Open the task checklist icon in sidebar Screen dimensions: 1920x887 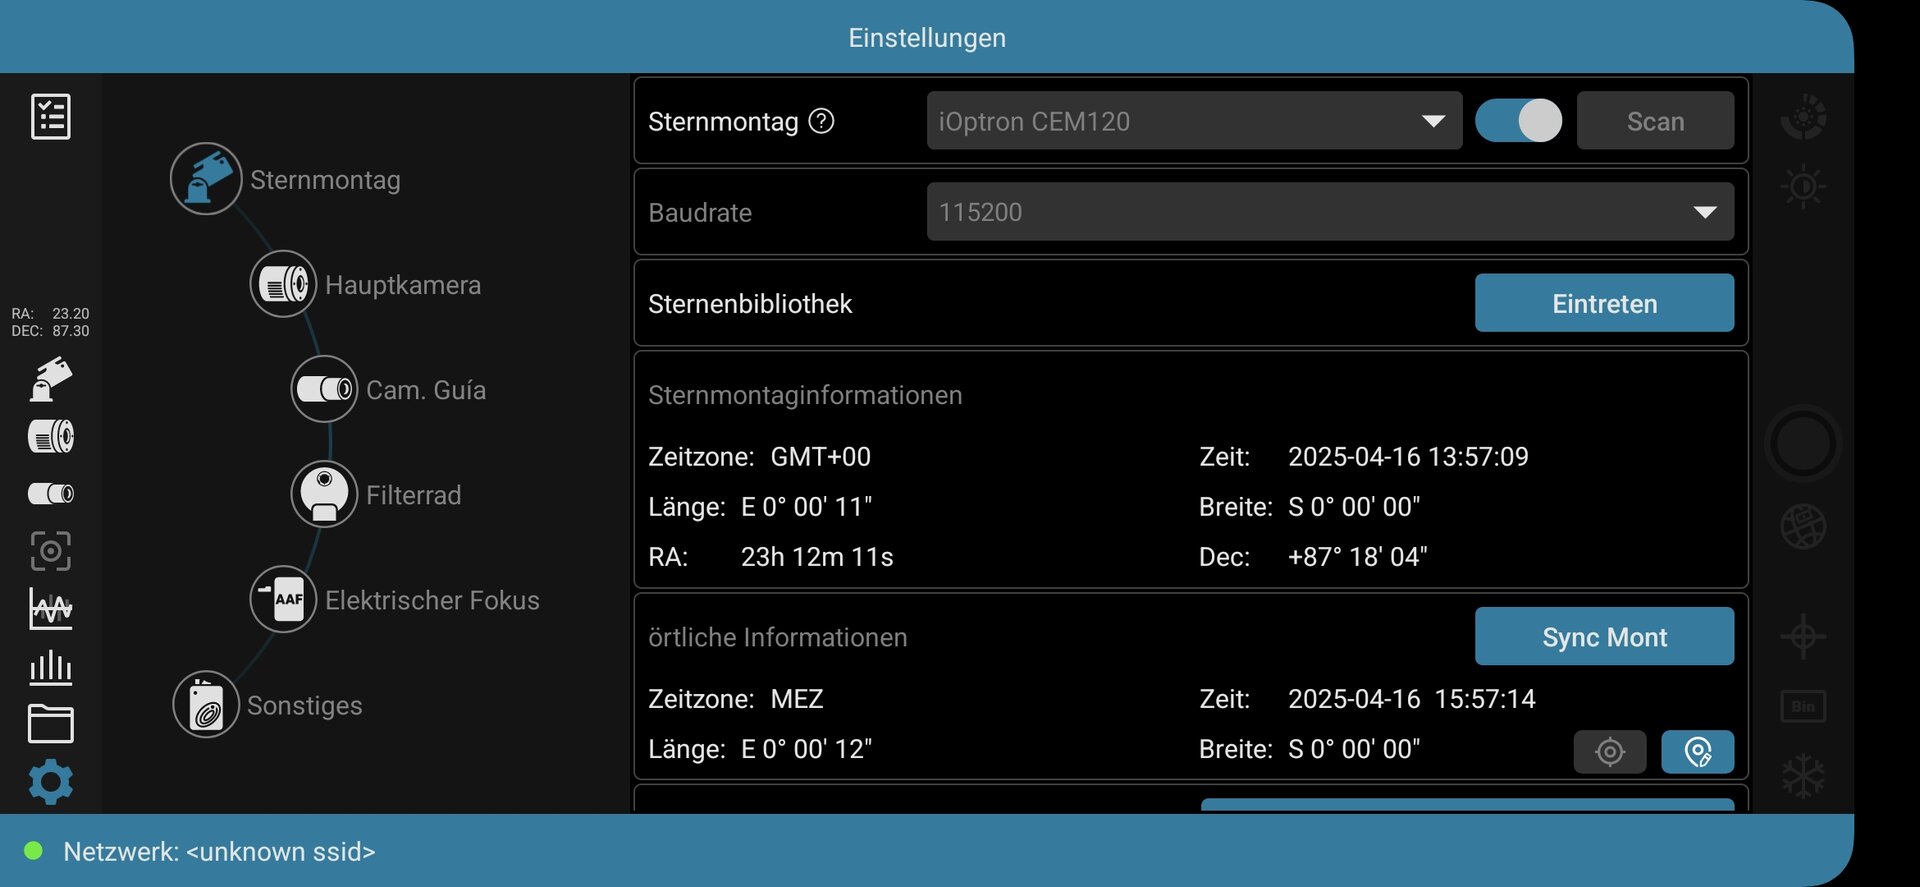(51, 116)
